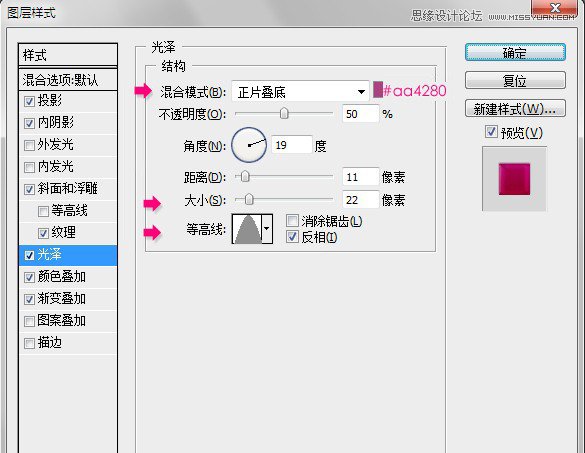
Task: Click the 大小 size slider handle
Action: (x=249, y=200)
